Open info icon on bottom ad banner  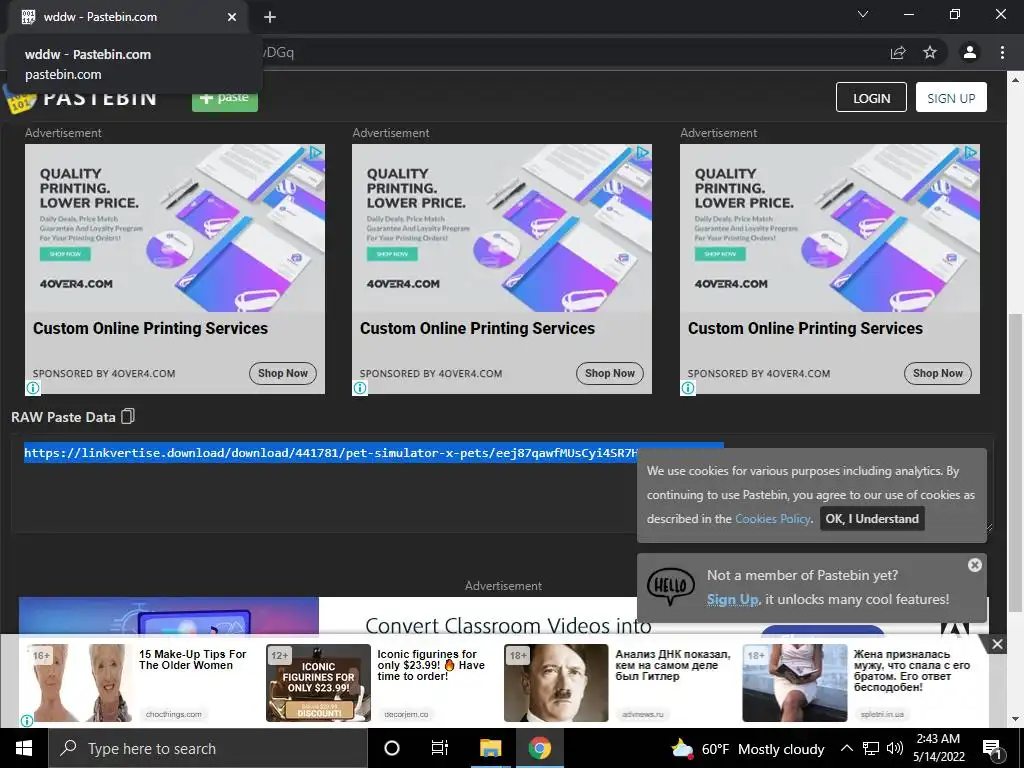[x=27, y=720]
